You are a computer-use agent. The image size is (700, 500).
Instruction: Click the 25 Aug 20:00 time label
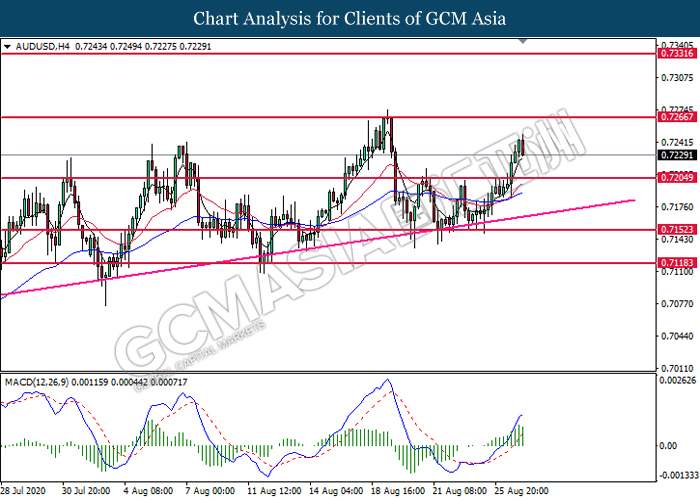tap(521, 491)
